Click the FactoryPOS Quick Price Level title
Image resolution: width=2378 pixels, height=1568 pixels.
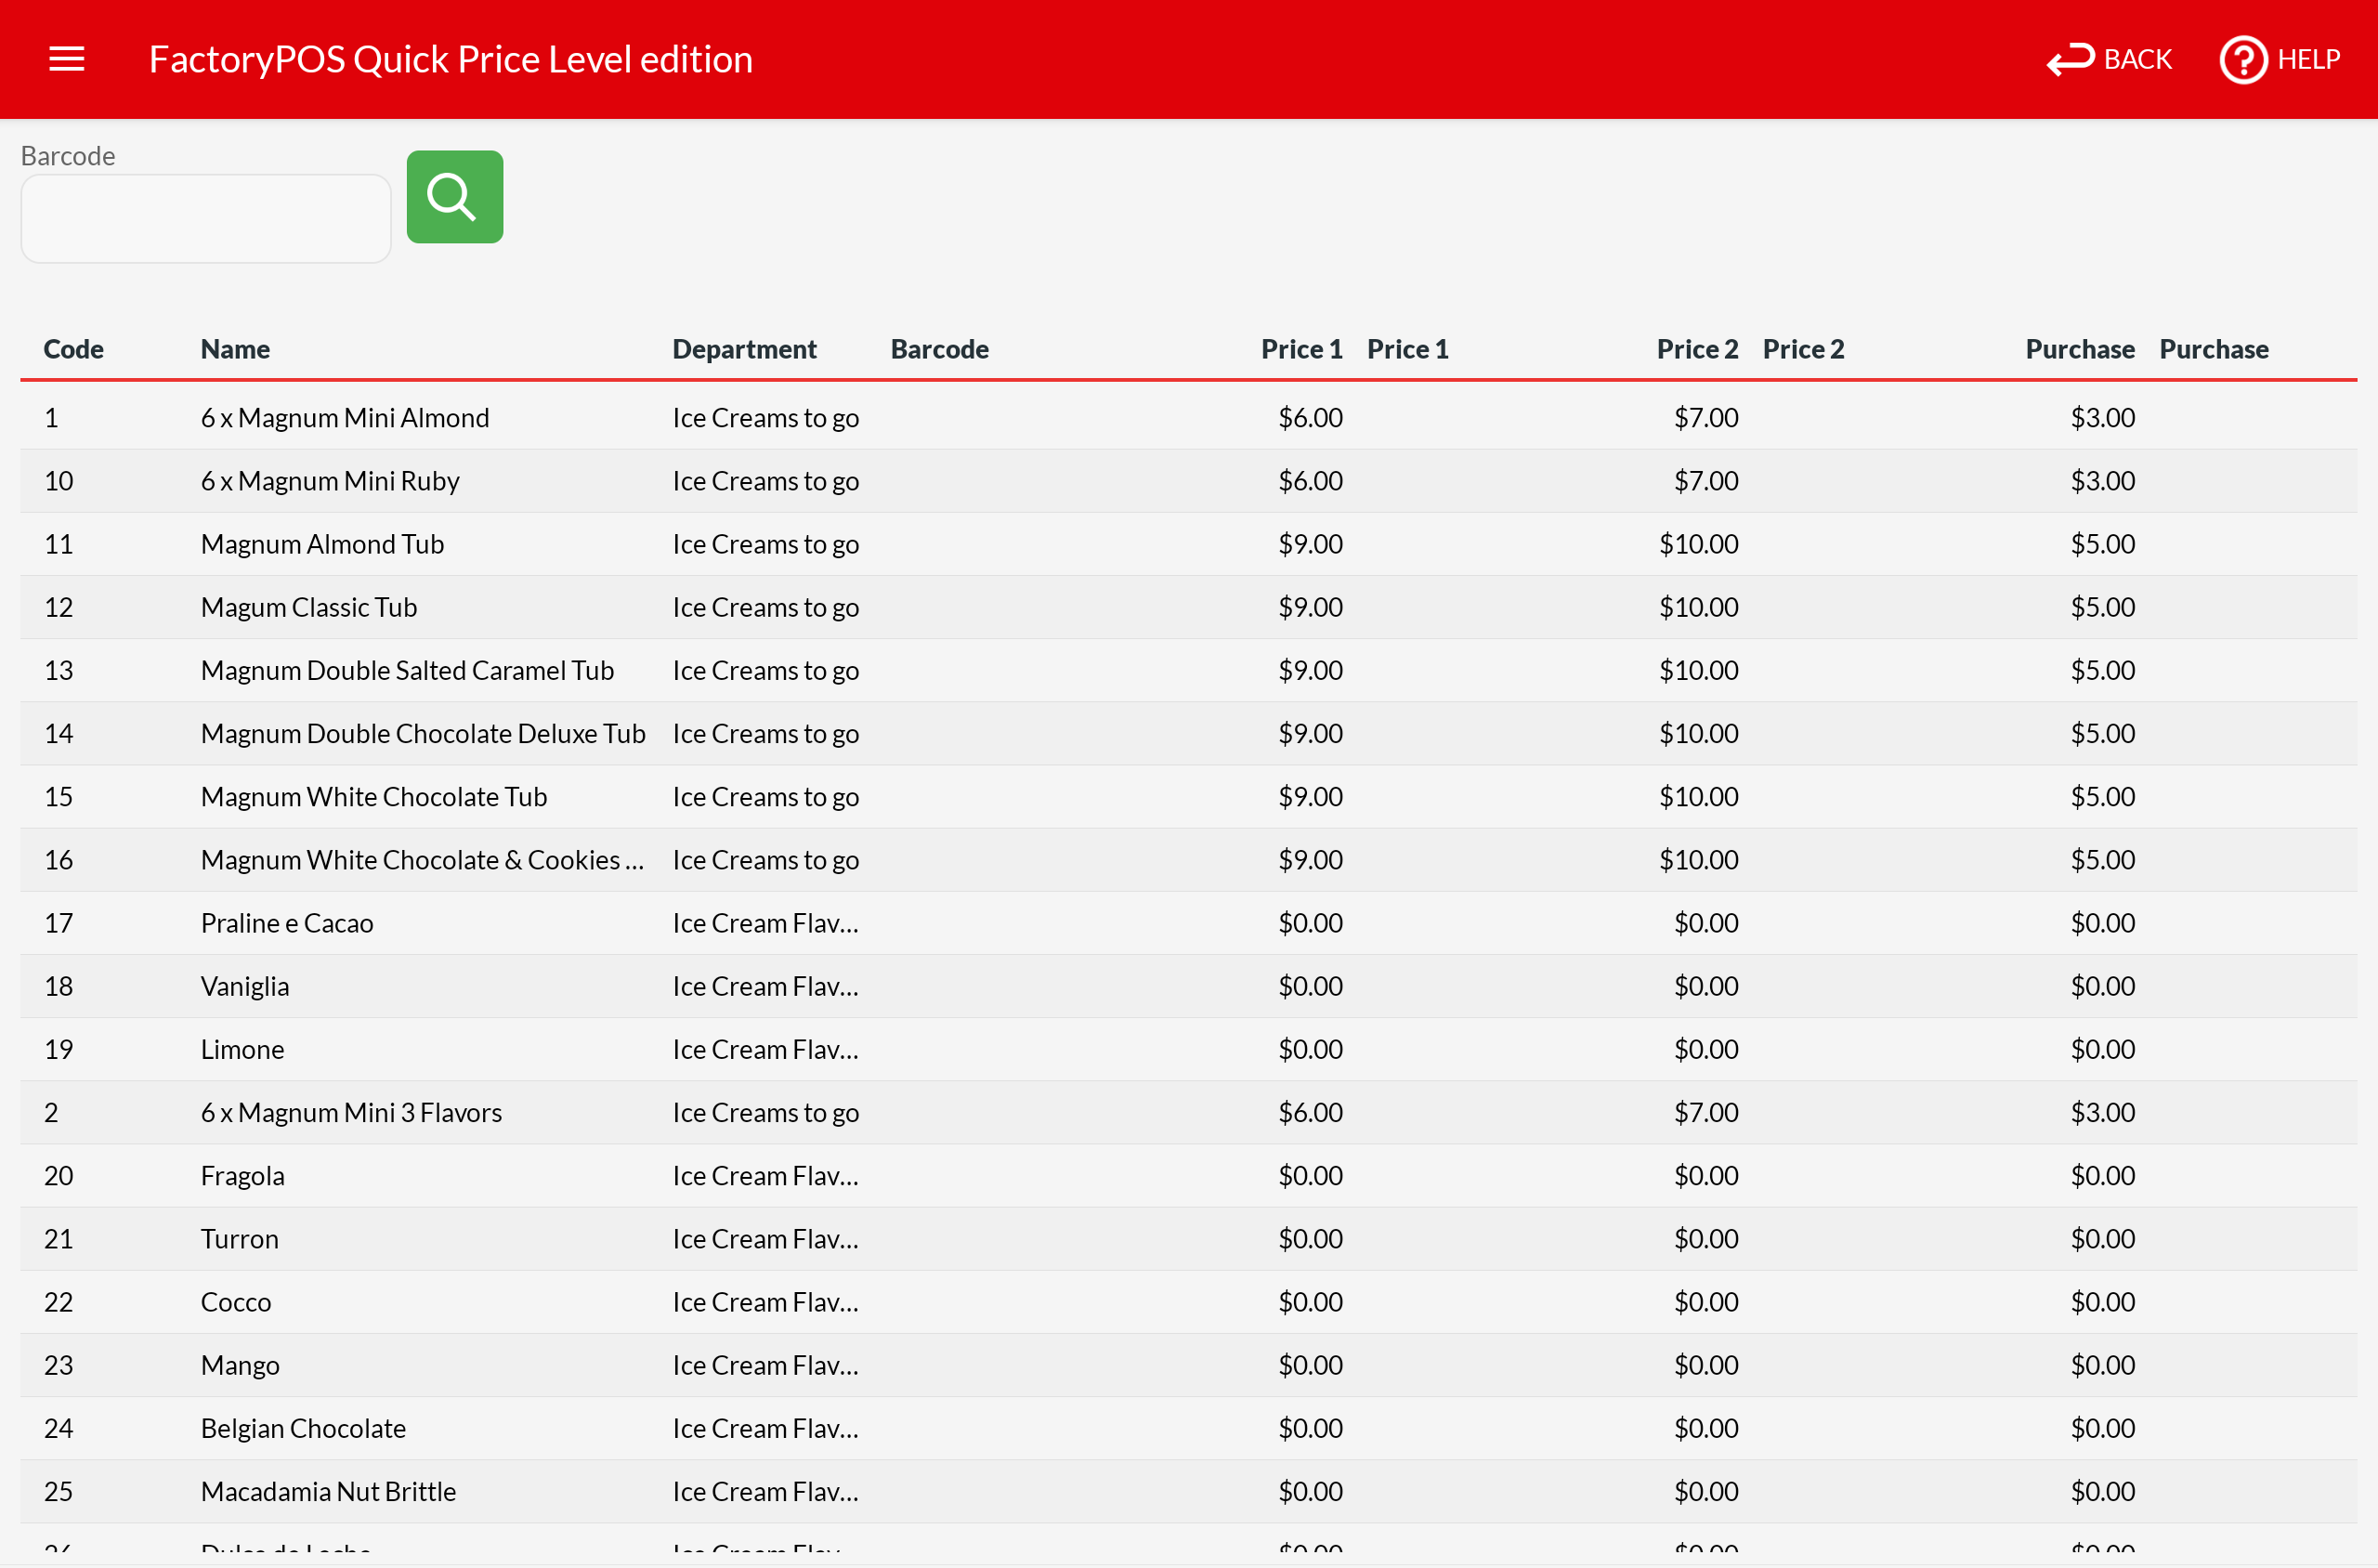pyautogui.click(x=450, y=60)
